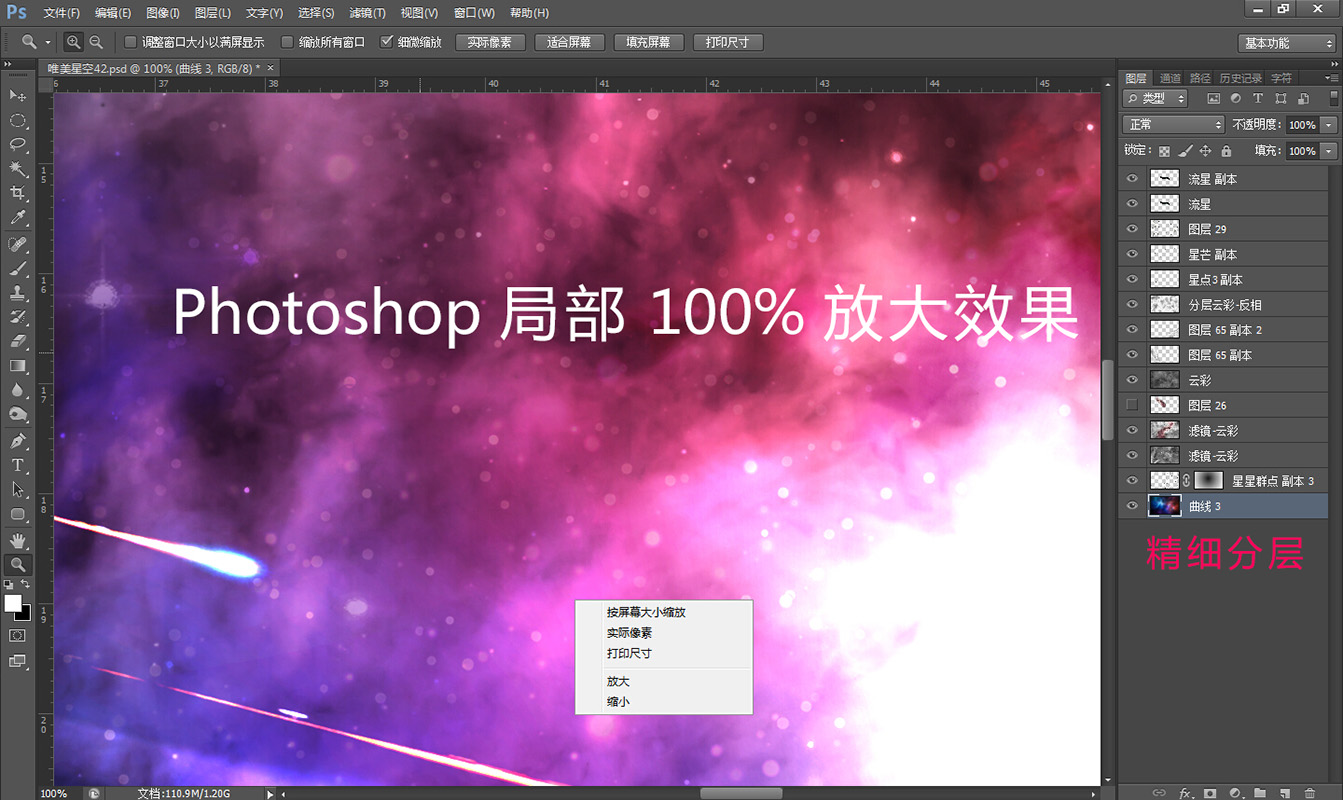Add a layer style with fx icon
The width and height of the screenshot is (1343, 800).
coord(1185,793)
